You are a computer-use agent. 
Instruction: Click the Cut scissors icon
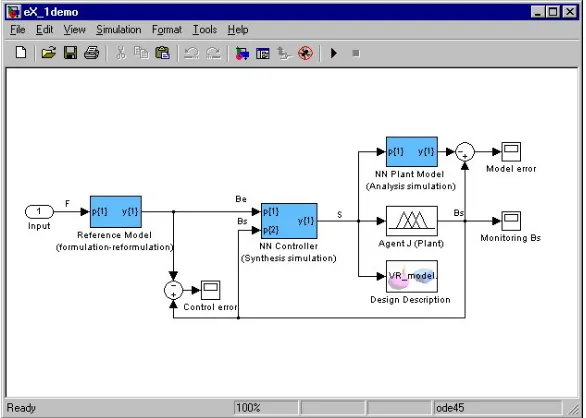(x=120, y=53)
